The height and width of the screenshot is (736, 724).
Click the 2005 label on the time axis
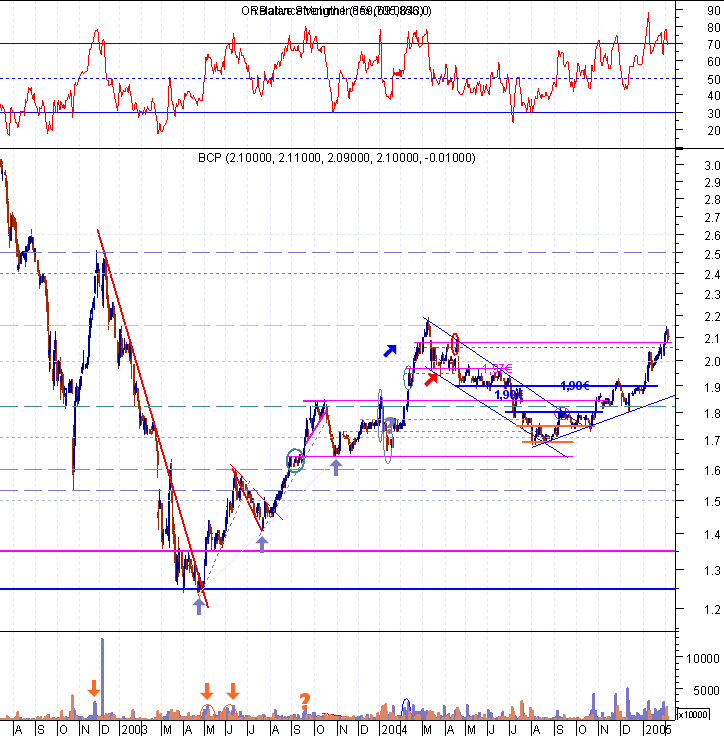[655, 730]
